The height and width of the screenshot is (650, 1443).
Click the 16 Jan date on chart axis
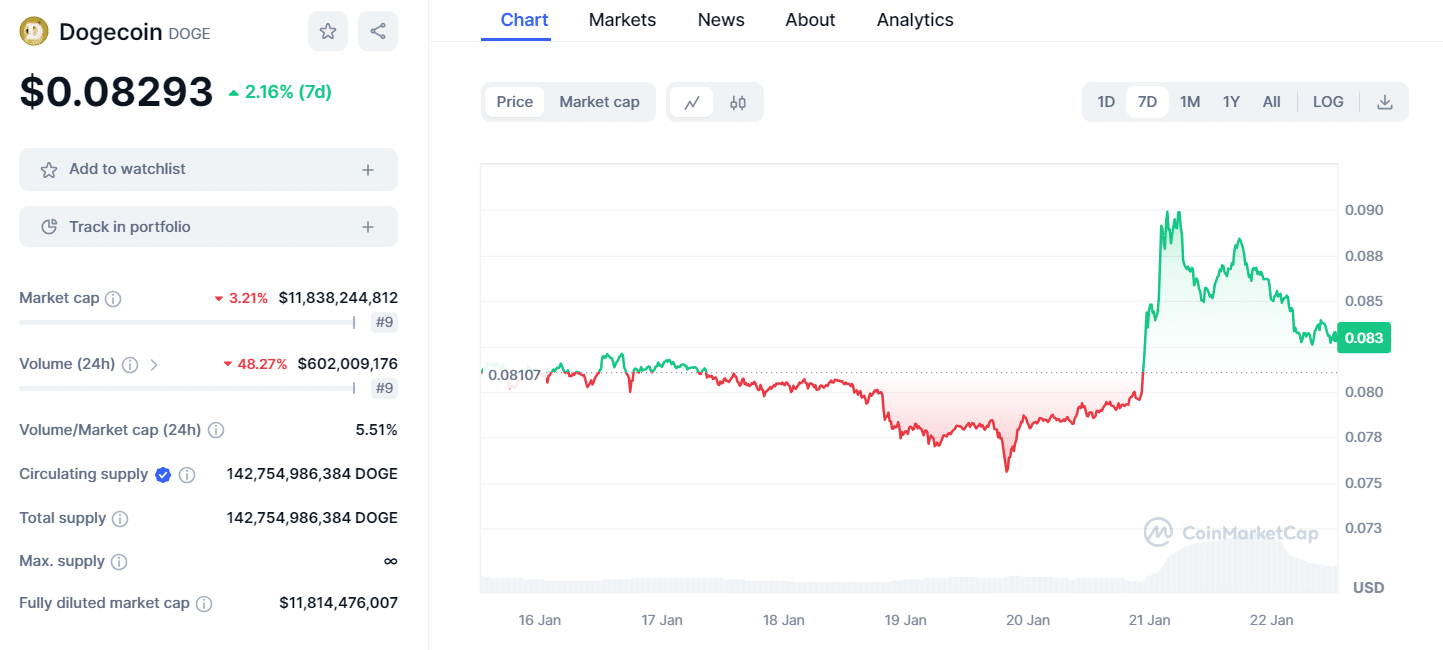(540, 620)
